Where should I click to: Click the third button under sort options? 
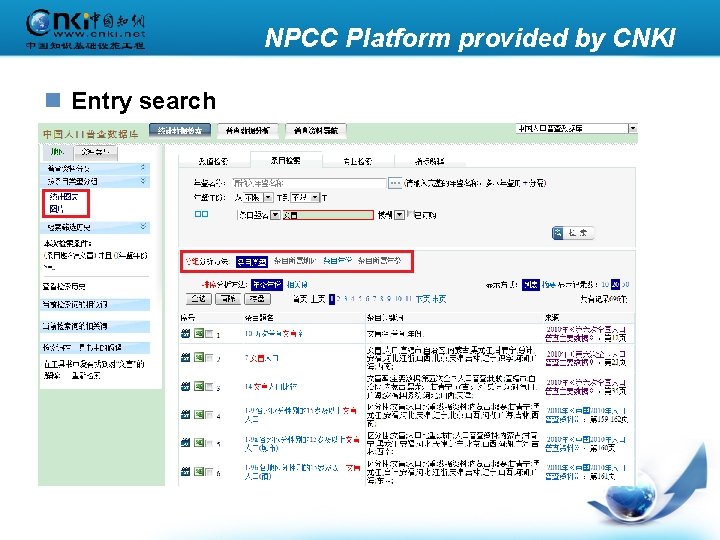click(257, 299)
